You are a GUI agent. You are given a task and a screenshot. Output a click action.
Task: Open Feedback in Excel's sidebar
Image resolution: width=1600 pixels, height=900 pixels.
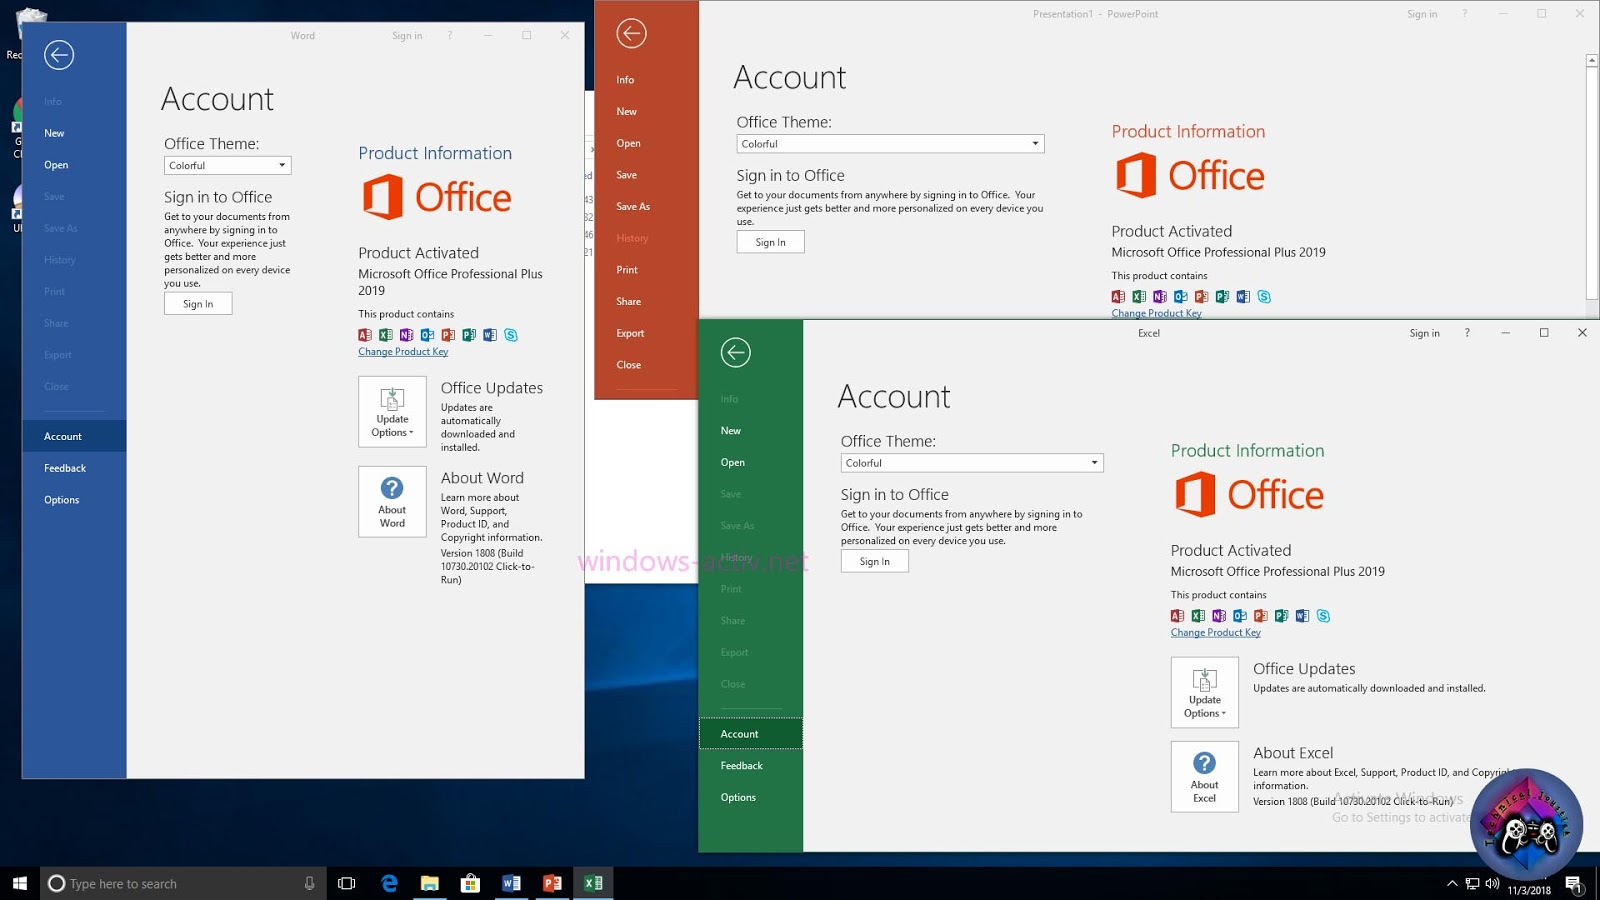742,766
